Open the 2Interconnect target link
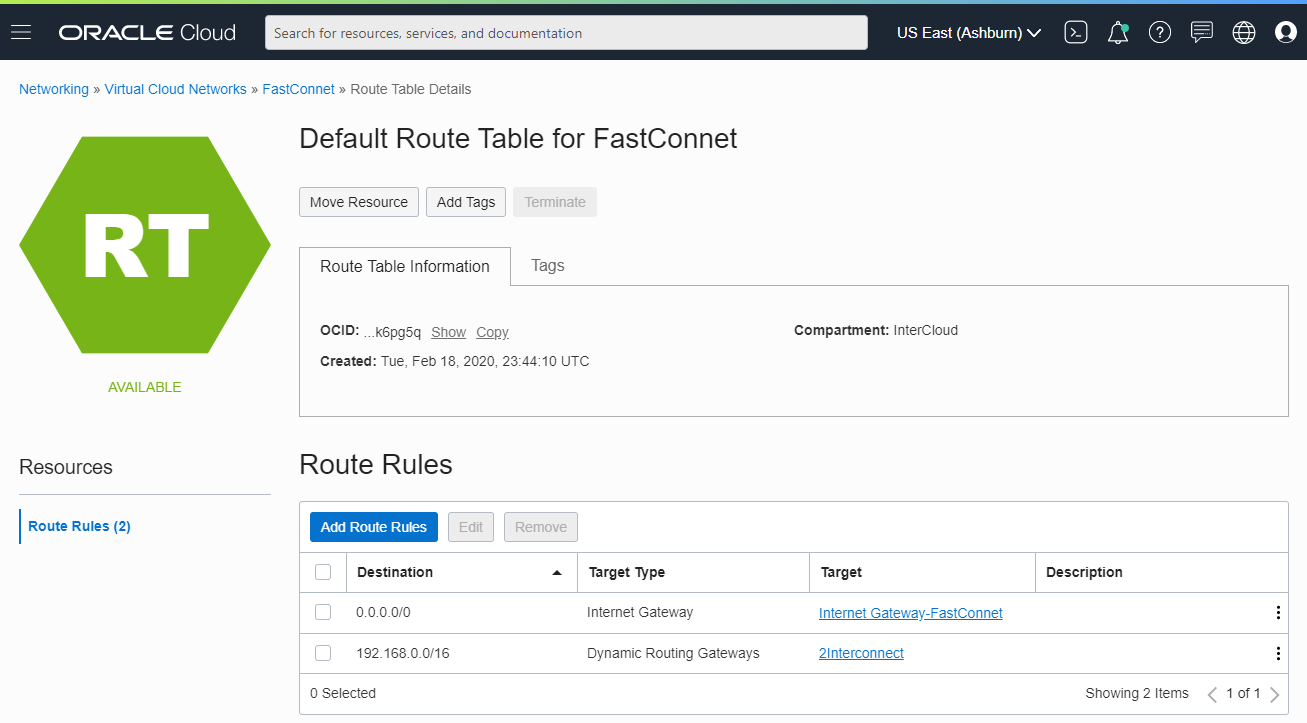1307x723 pixels. [861, 653]
